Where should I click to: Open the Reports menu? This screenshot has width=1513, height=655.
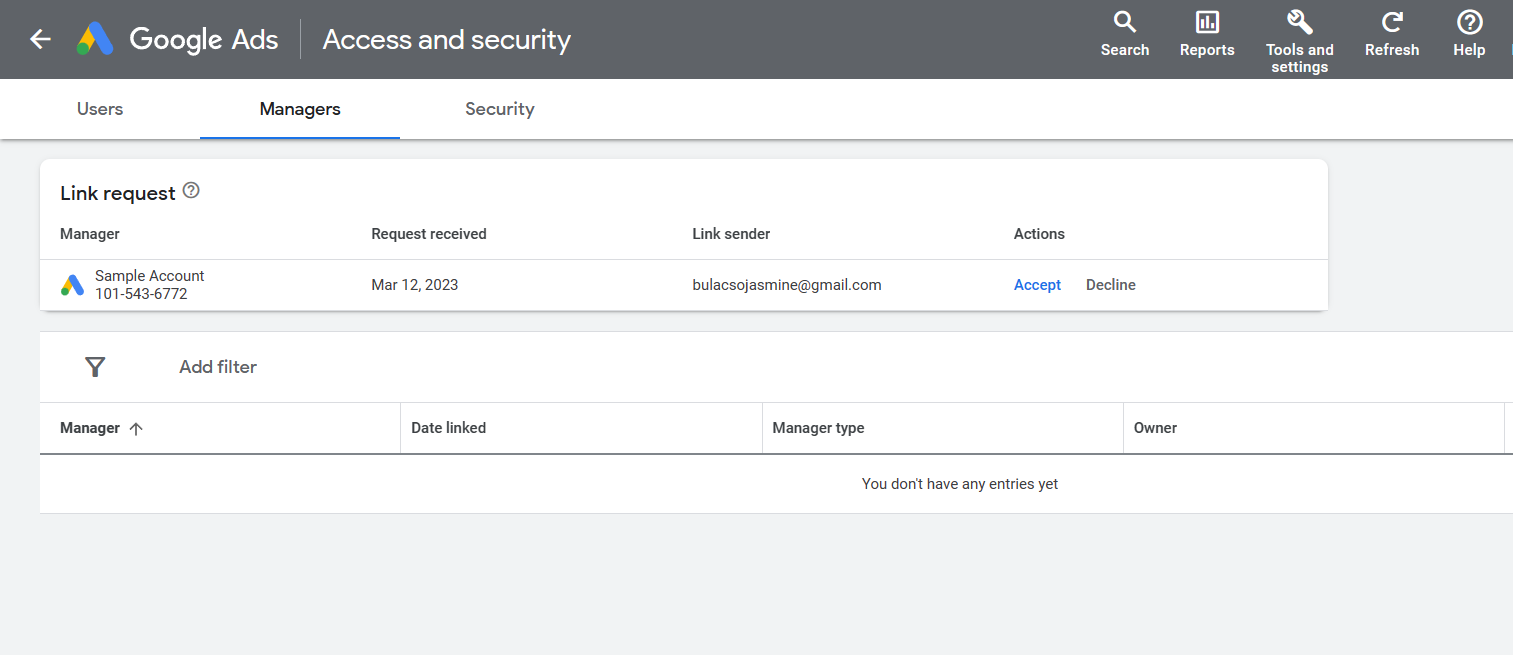tap(1207, 34)
